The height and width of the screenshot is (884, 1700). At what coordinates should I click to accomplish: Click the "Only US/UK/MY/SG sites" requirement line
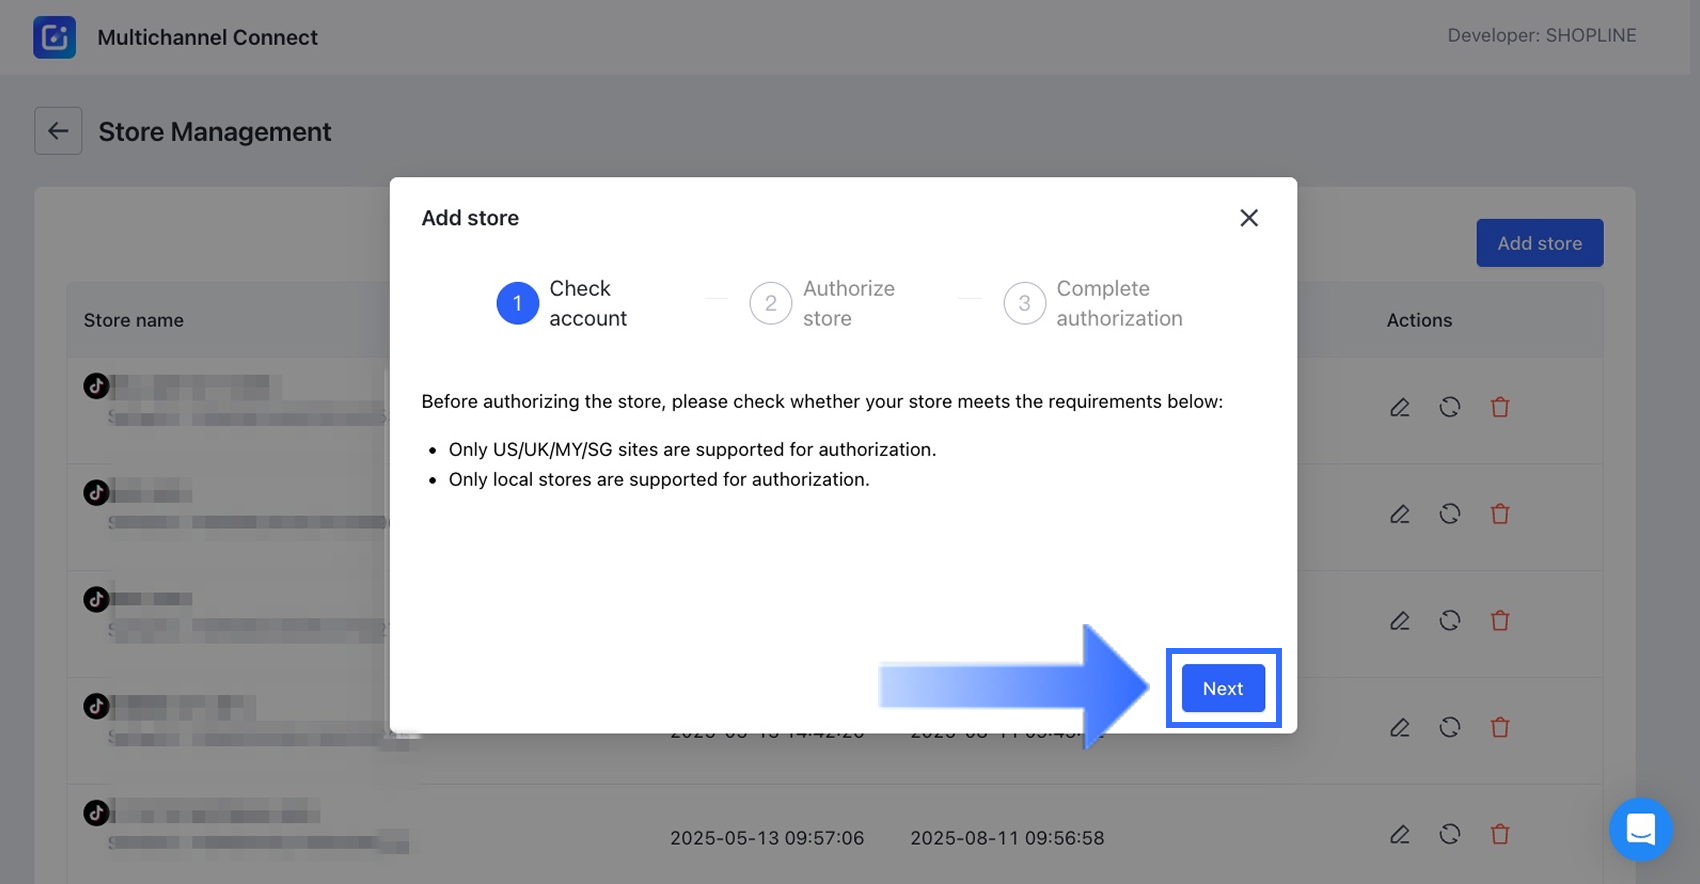[692, 449]
